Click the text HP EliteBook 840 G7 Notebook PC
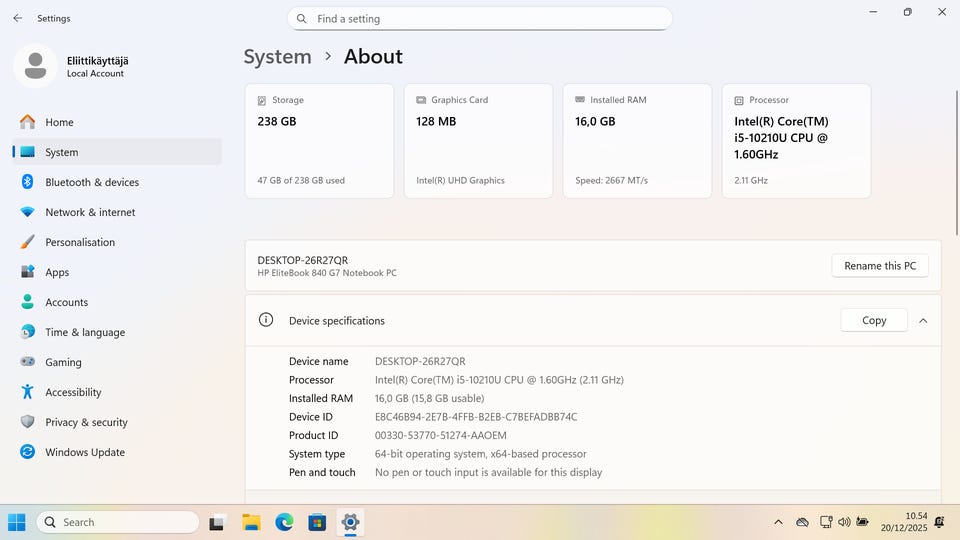Image resolution: width=960 pixels, height=540 pixels. pyautogui.click(x=327, y=273)
